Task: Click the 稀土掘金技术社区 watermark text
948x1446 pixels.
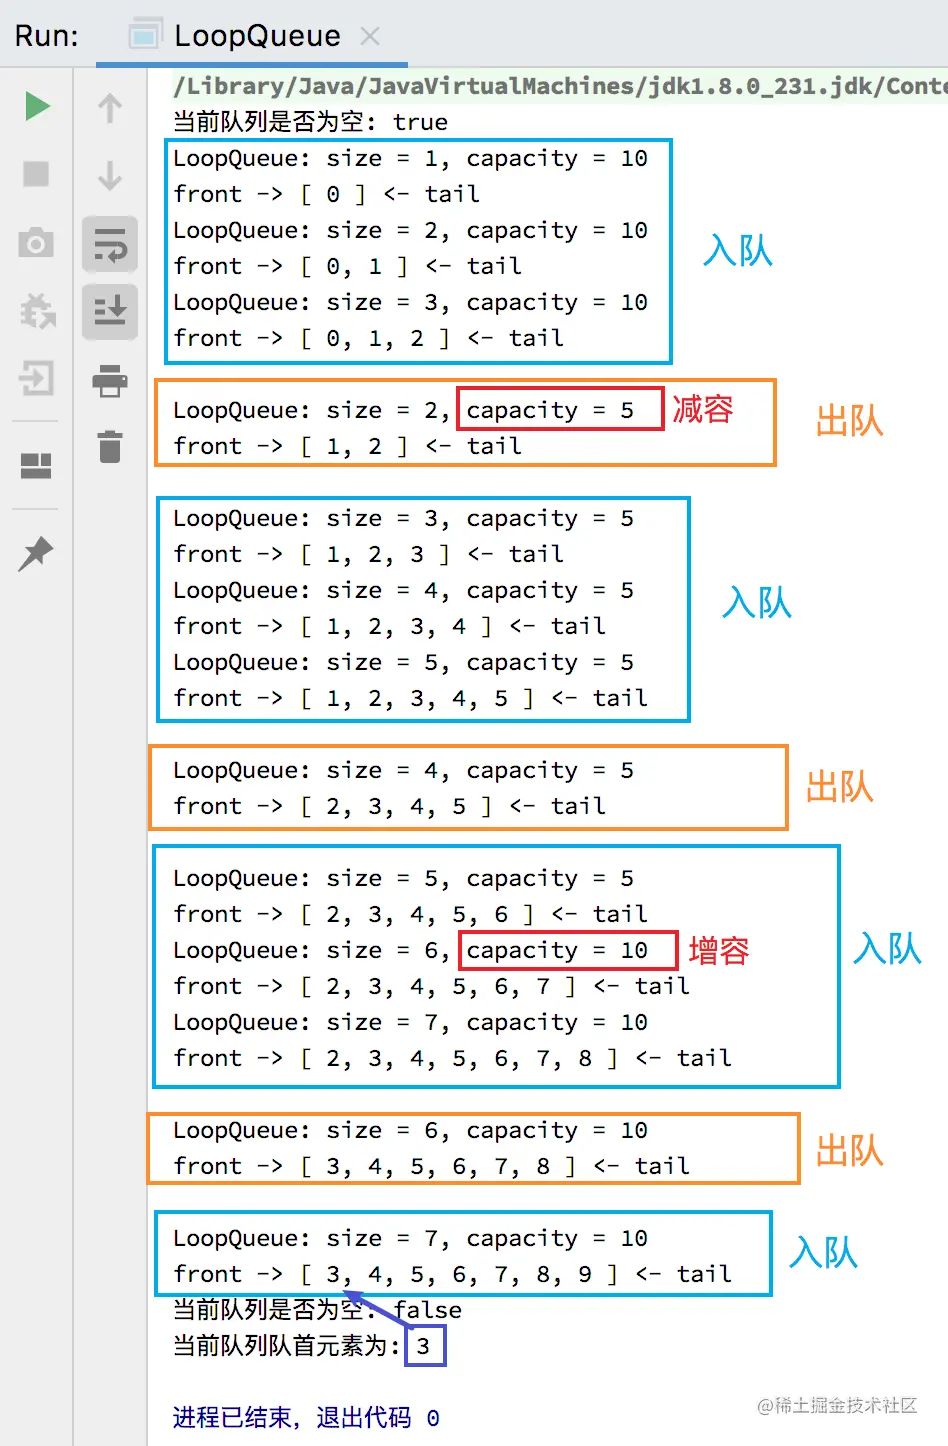Action: point(840,1404)
